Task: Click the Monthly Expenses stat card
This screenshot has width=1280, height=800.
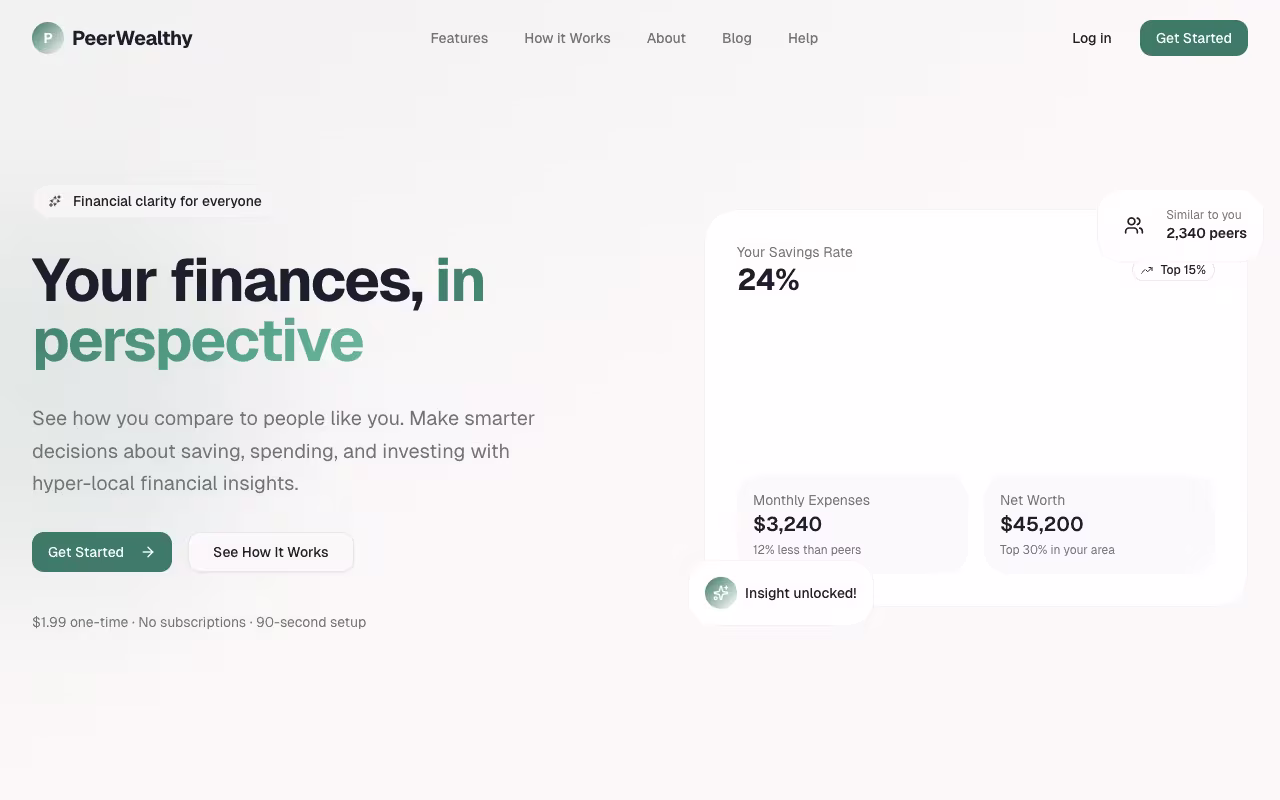Action: [852, 523]
